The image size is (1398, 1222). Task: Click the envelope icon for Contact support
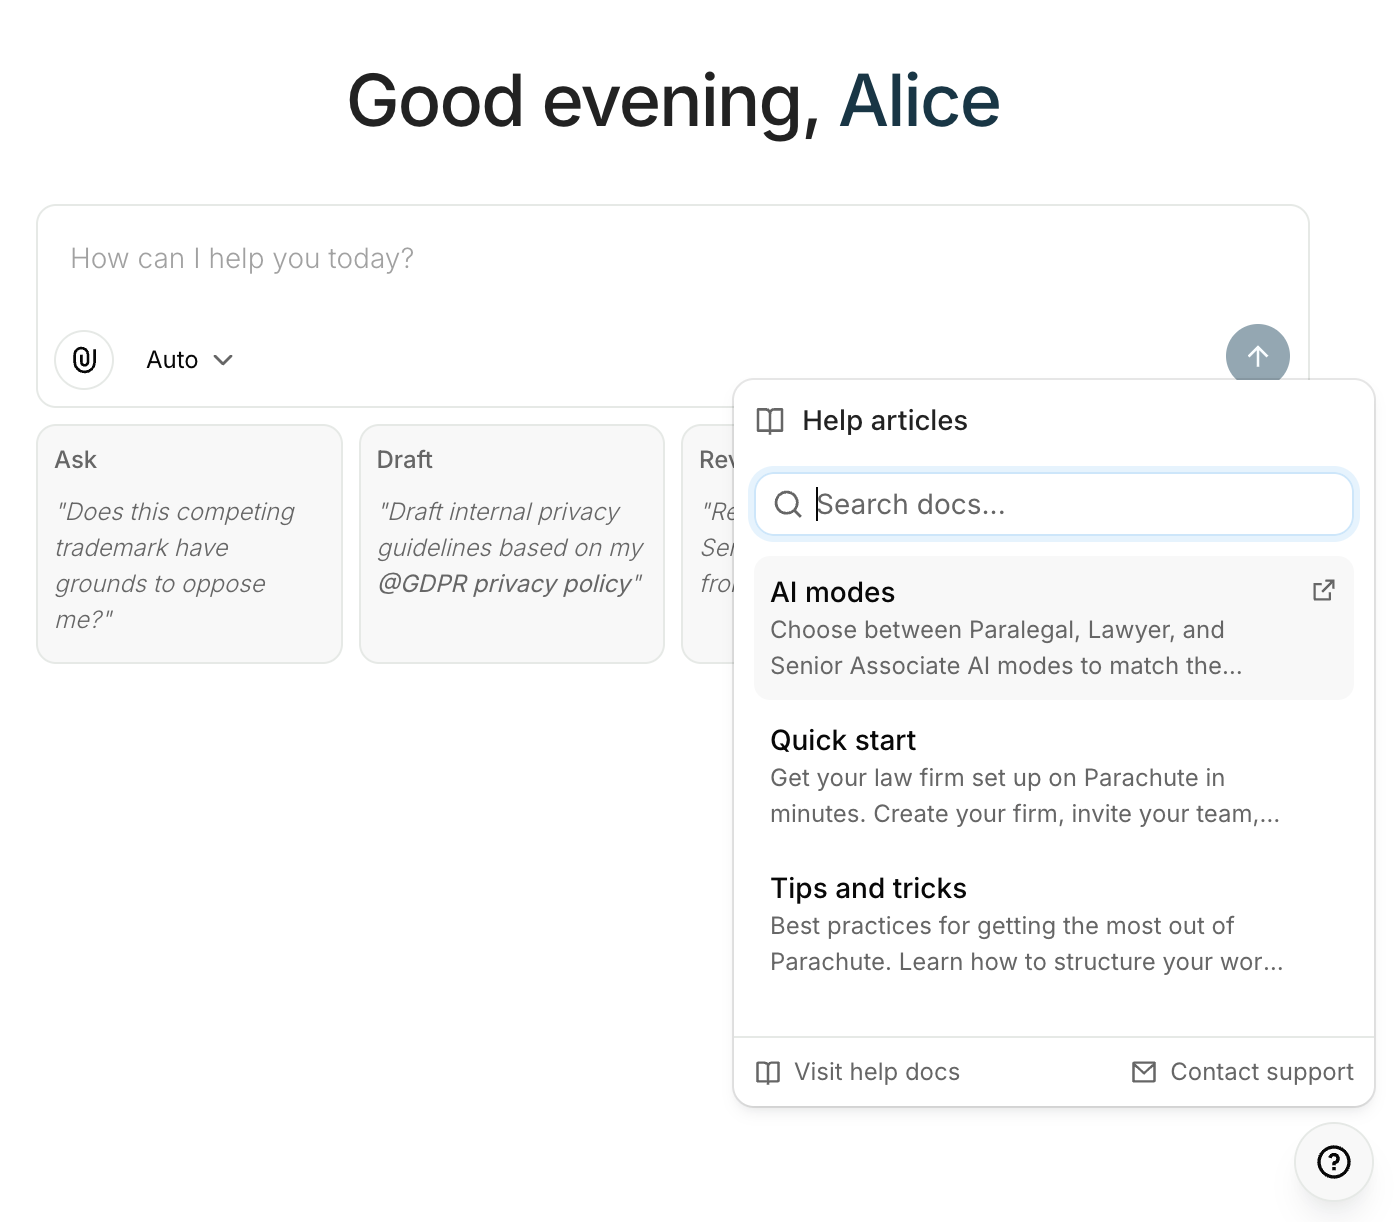coord(1143,1072)
